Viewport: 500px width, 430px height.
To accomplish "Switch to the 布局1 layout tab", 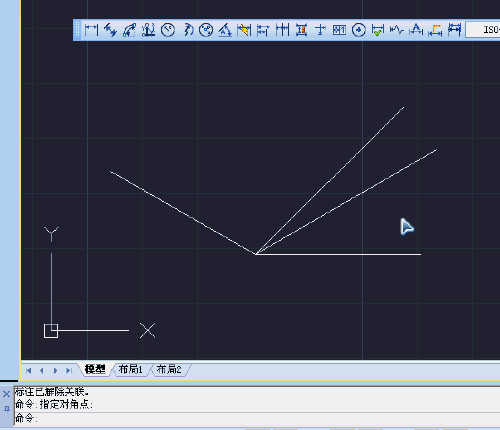I will tap(130, 369).
